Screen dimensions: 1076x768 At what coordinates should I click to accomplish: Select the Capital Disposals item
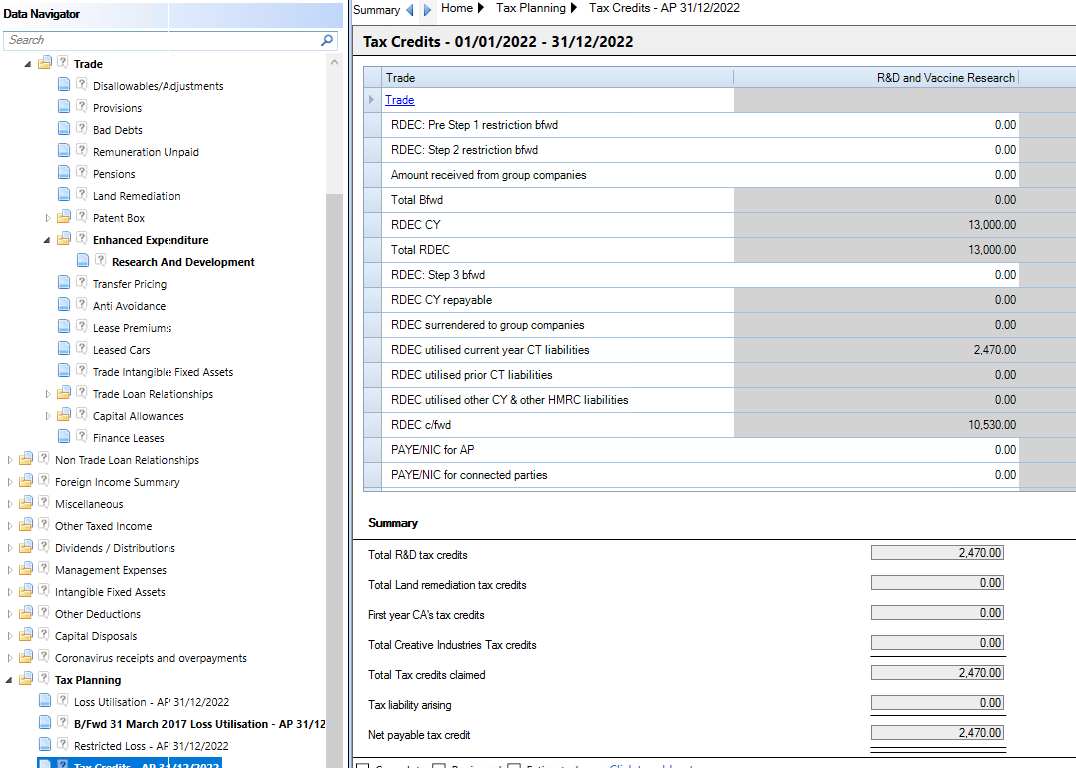[x=96, y=636]
